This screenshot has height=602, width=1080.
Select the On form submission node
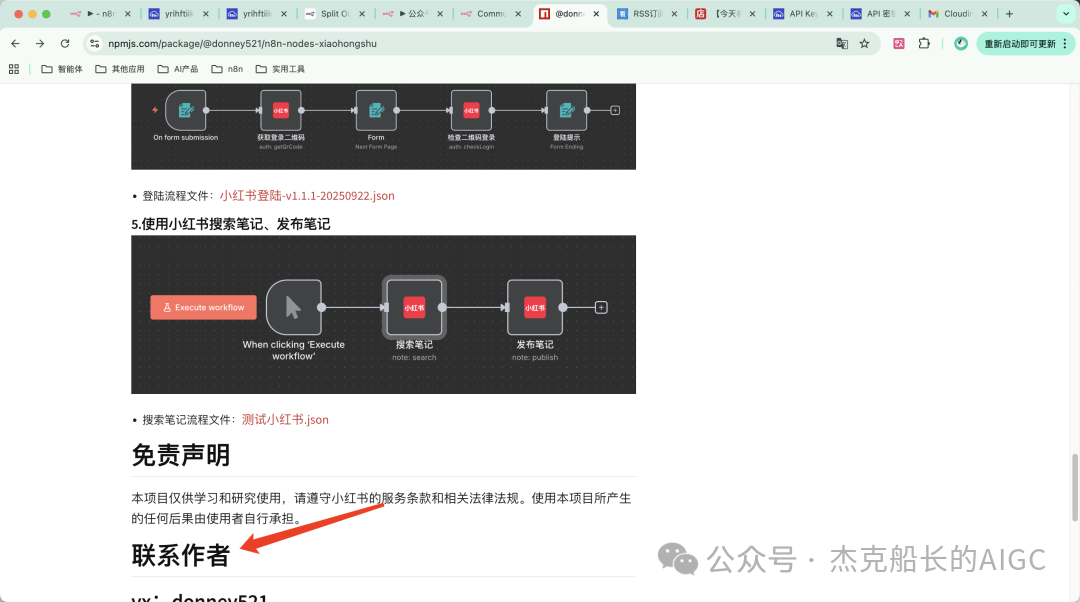coord(185,110)
